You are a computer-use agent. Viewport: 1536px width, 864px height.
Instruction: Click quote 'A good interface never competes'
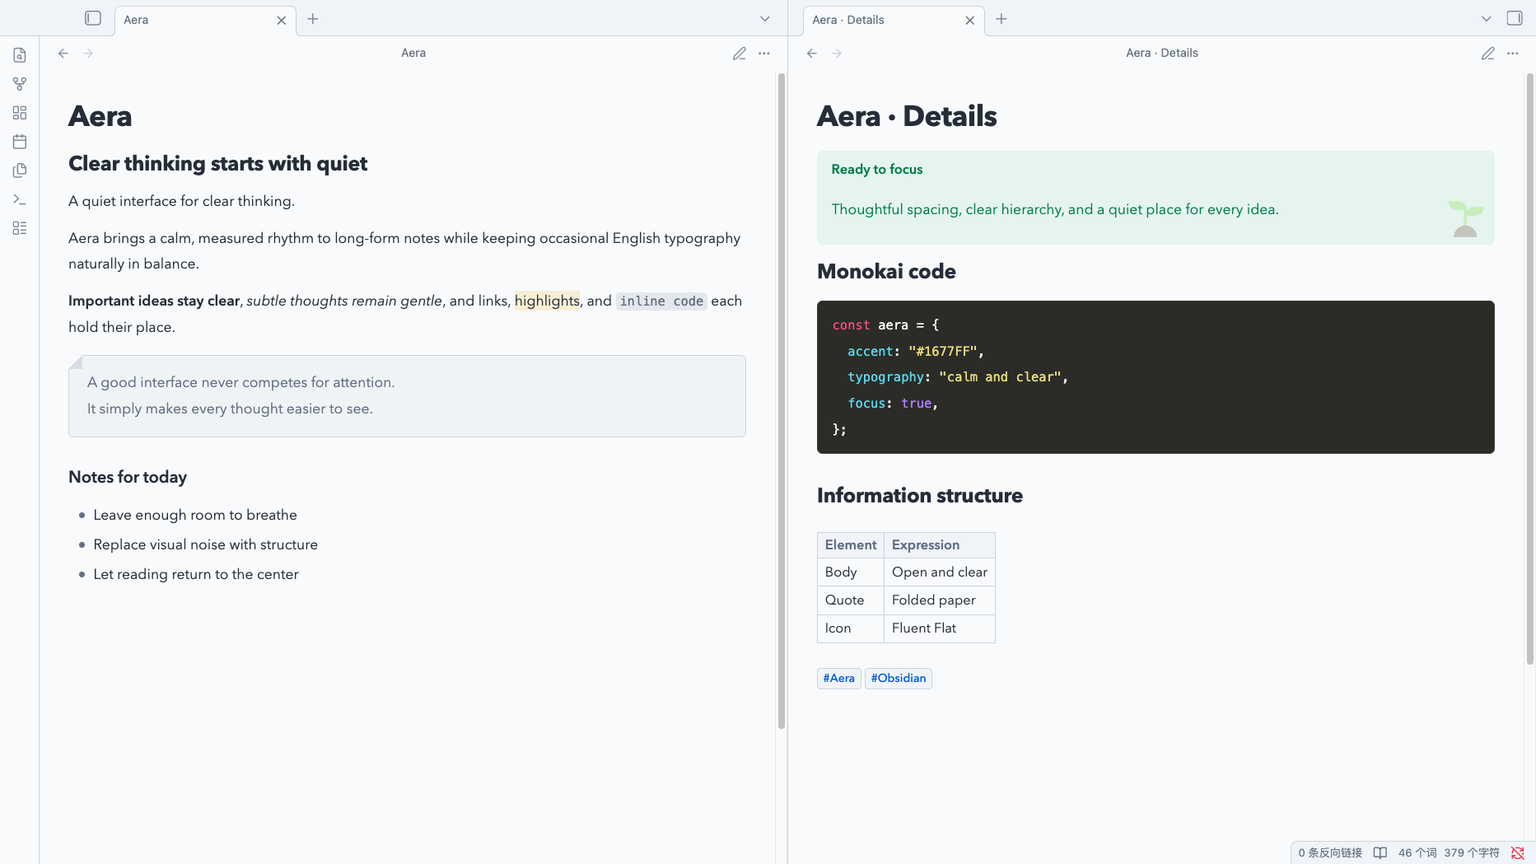(x=241, y=382)
